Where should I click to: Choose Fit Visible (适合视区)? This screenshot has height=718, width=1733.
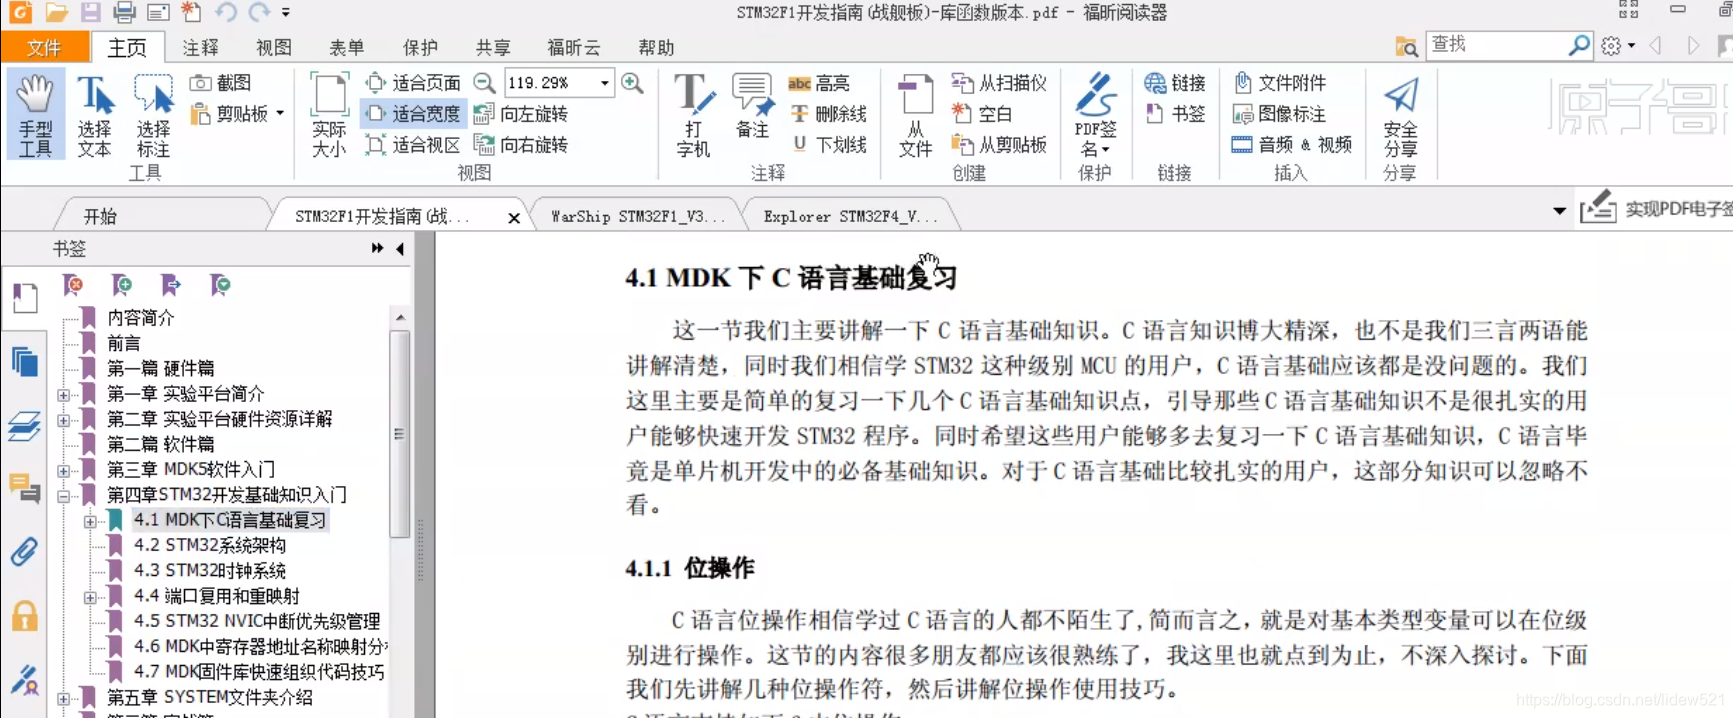414,145
